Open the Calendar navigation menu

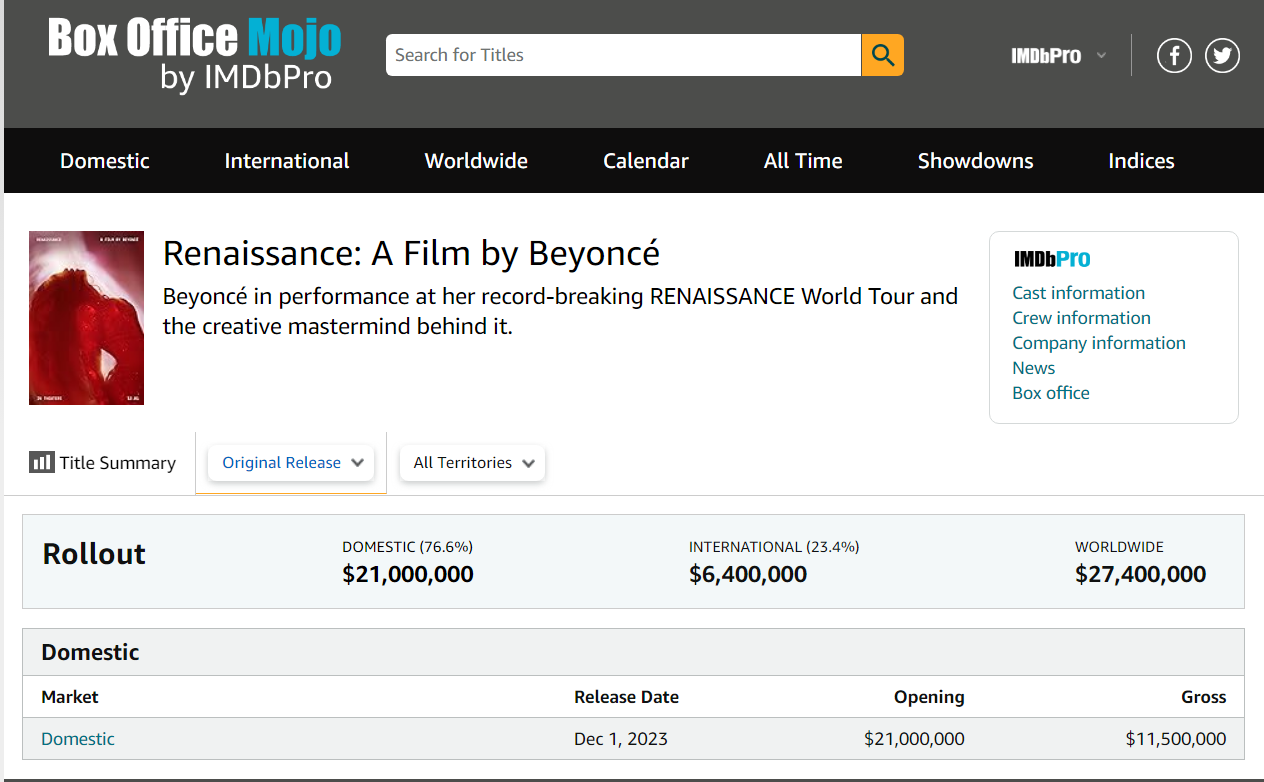click(x=646, y=161)
